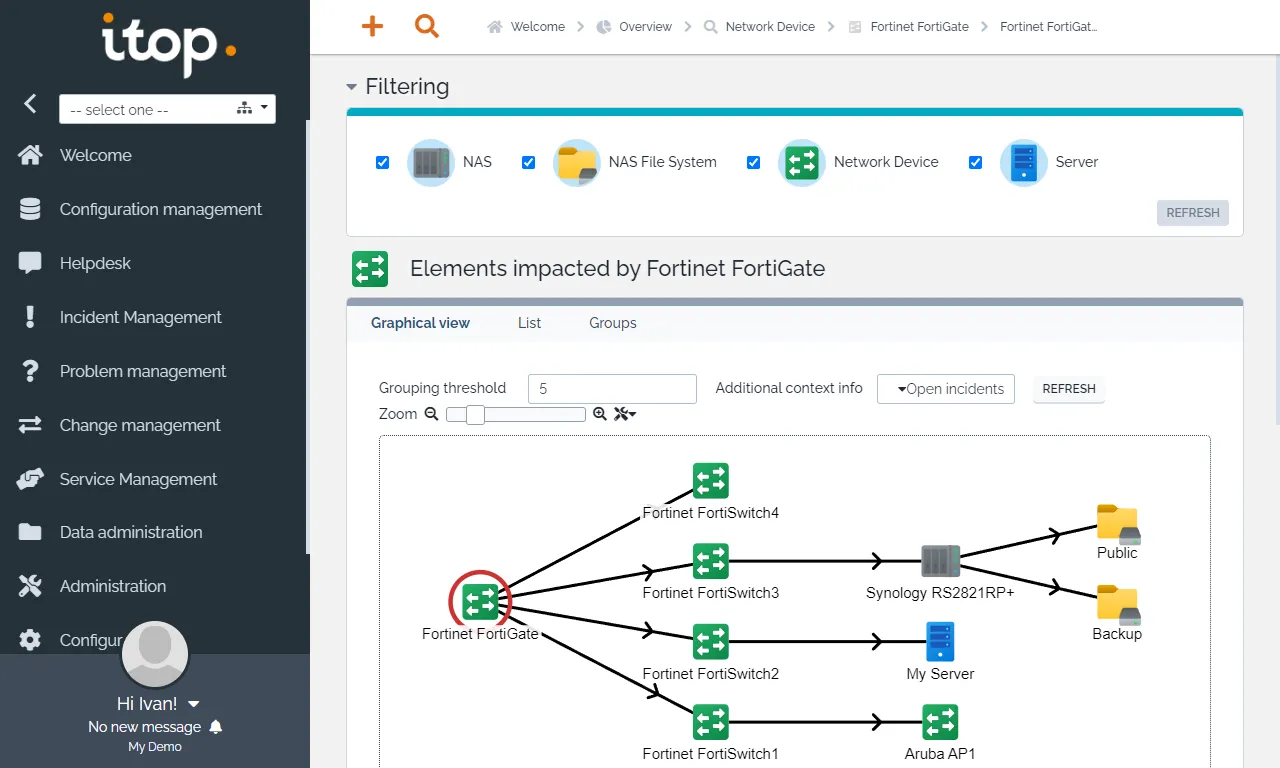Open the Open incidents context dropdown
Viewport: 1280px width, 768px height.
946,389
